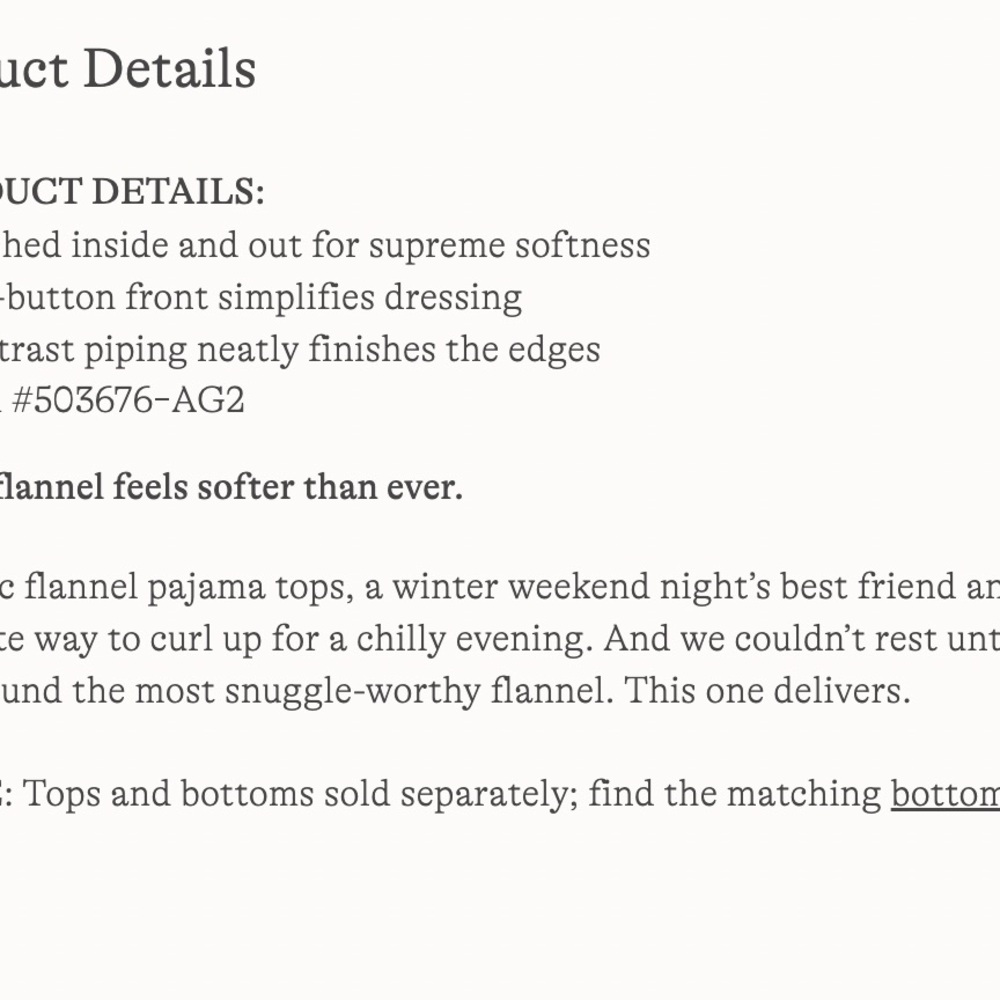Click the Product Details page heading

click(x=128, y=70)
